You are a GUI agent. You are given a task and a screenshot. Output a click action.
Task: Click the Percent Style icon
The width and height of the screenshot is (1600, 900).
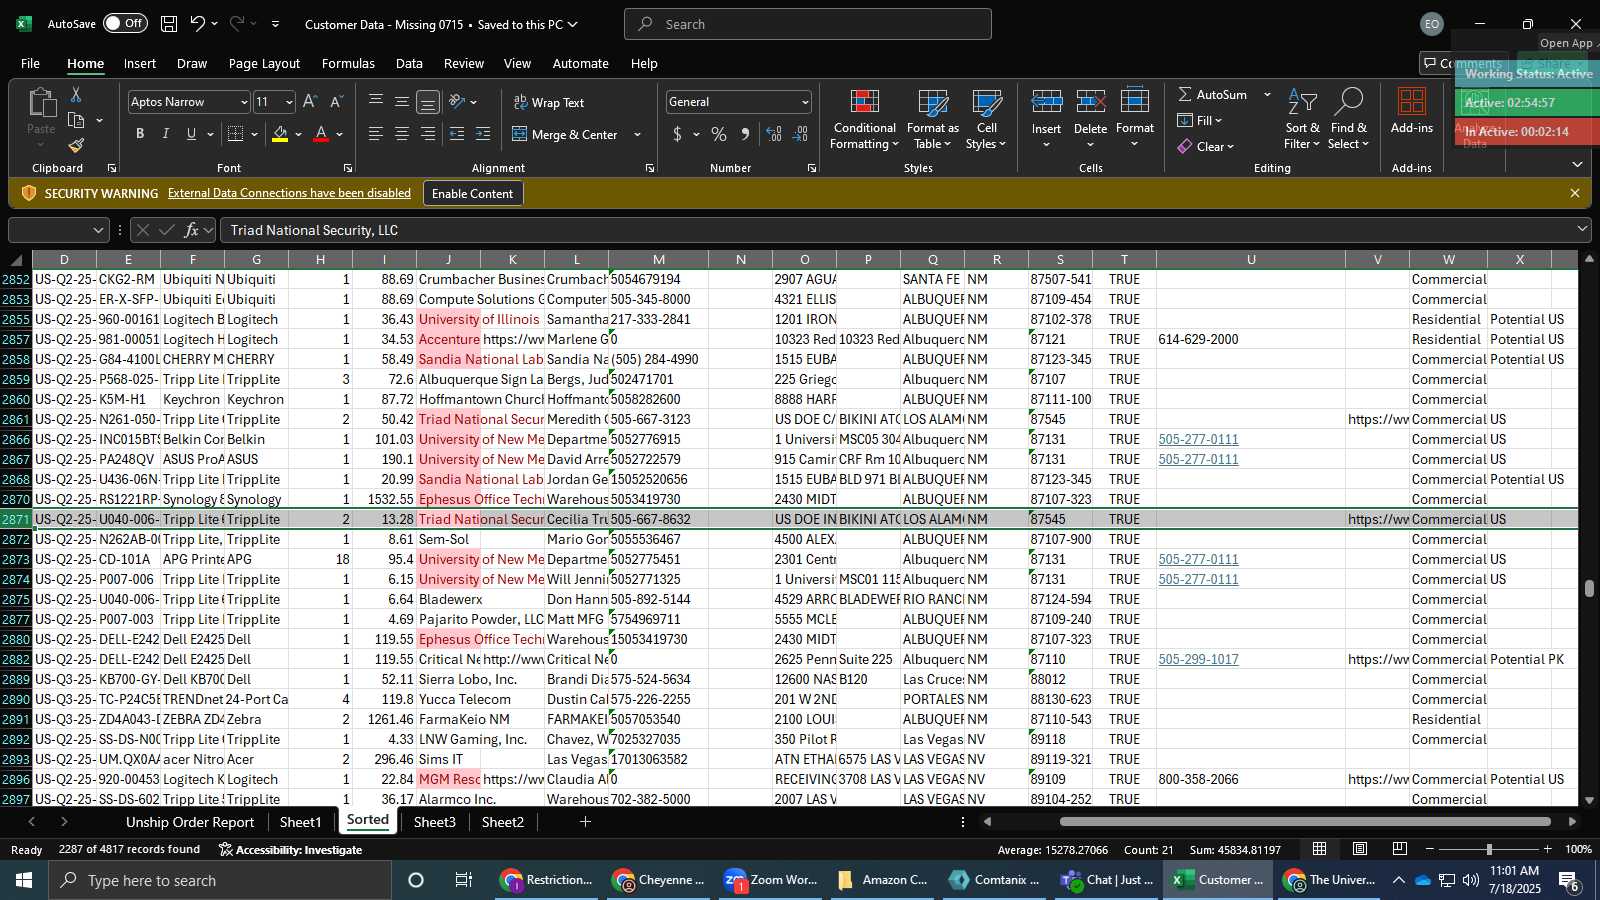coord(719,134)
